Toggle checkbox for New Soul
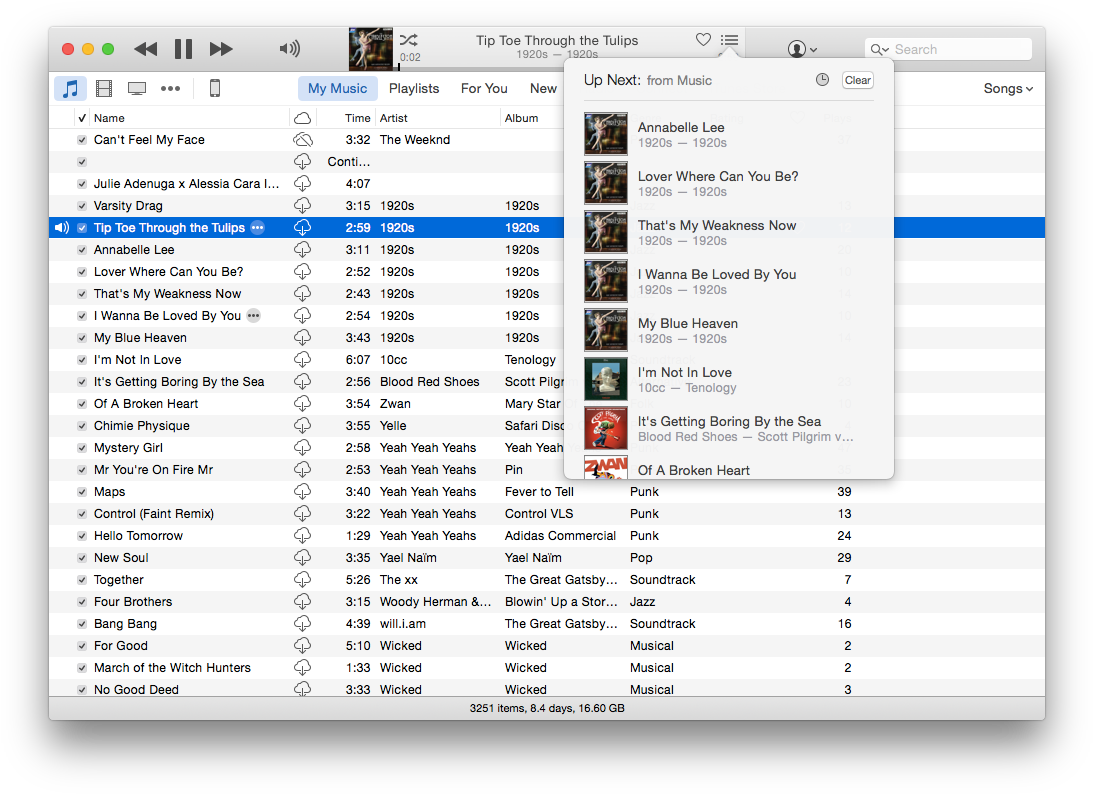 [82, 558]
